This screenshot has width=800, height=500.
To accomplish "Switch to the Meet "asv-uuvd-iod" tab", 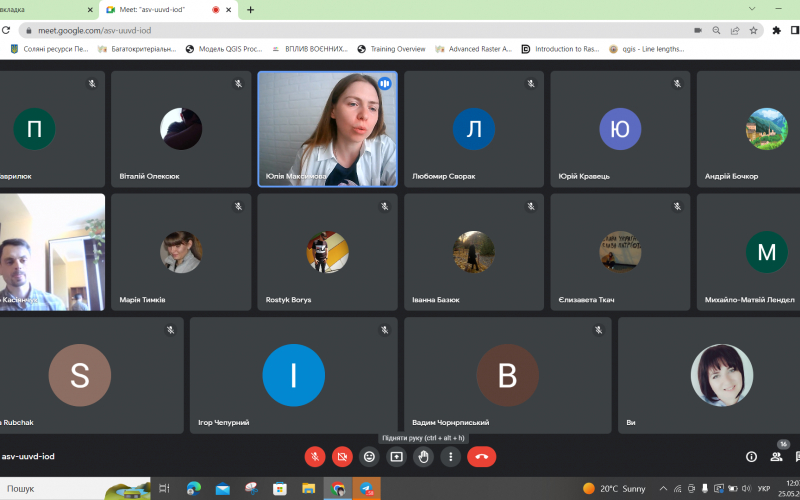I will [160, 10].
